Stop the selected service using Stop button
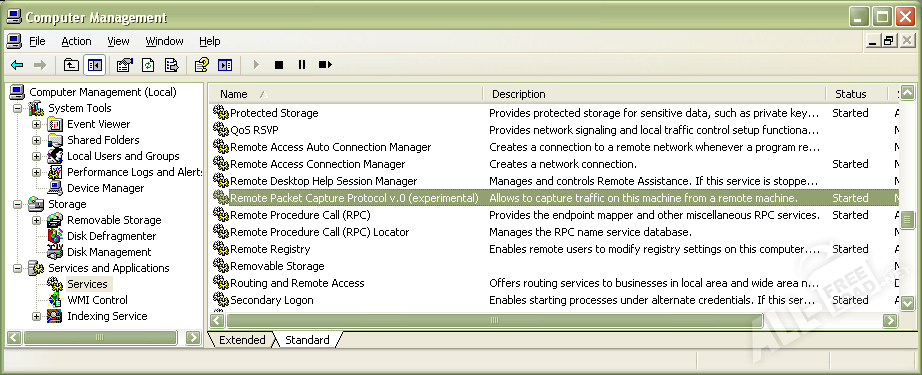Viewport: 922px width, 375px height. (279, 65)
